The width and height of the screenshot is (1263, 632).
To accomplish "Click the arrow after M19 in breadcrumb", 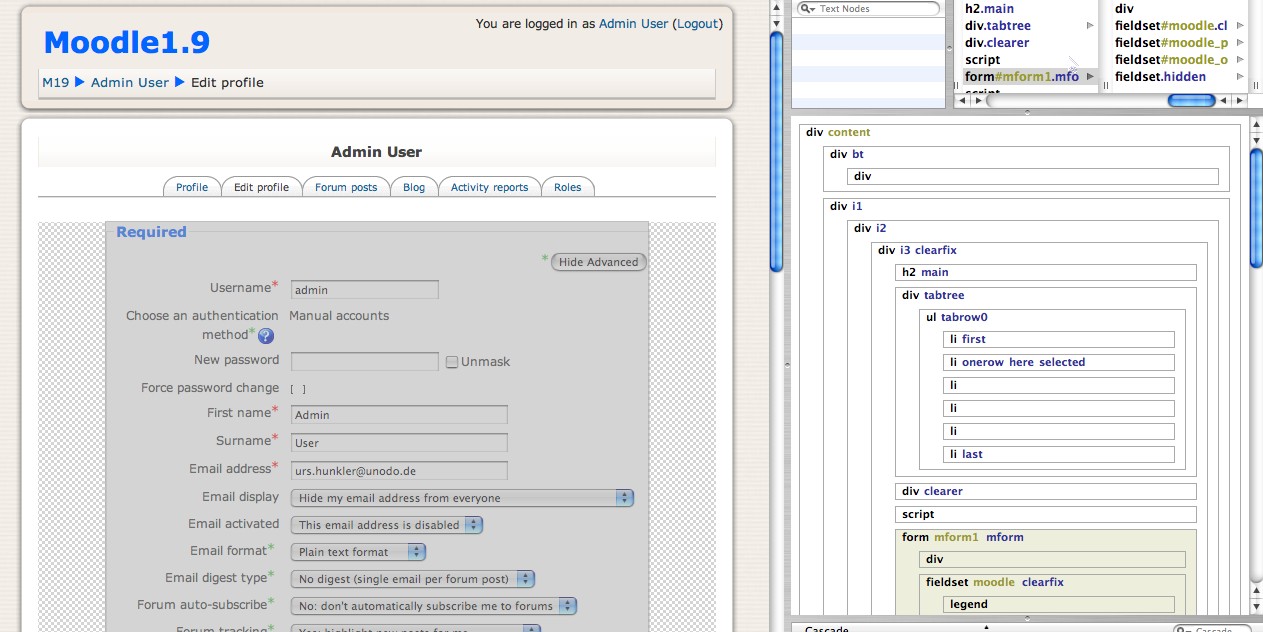I will pyautogui.click(x=80, y=82).
